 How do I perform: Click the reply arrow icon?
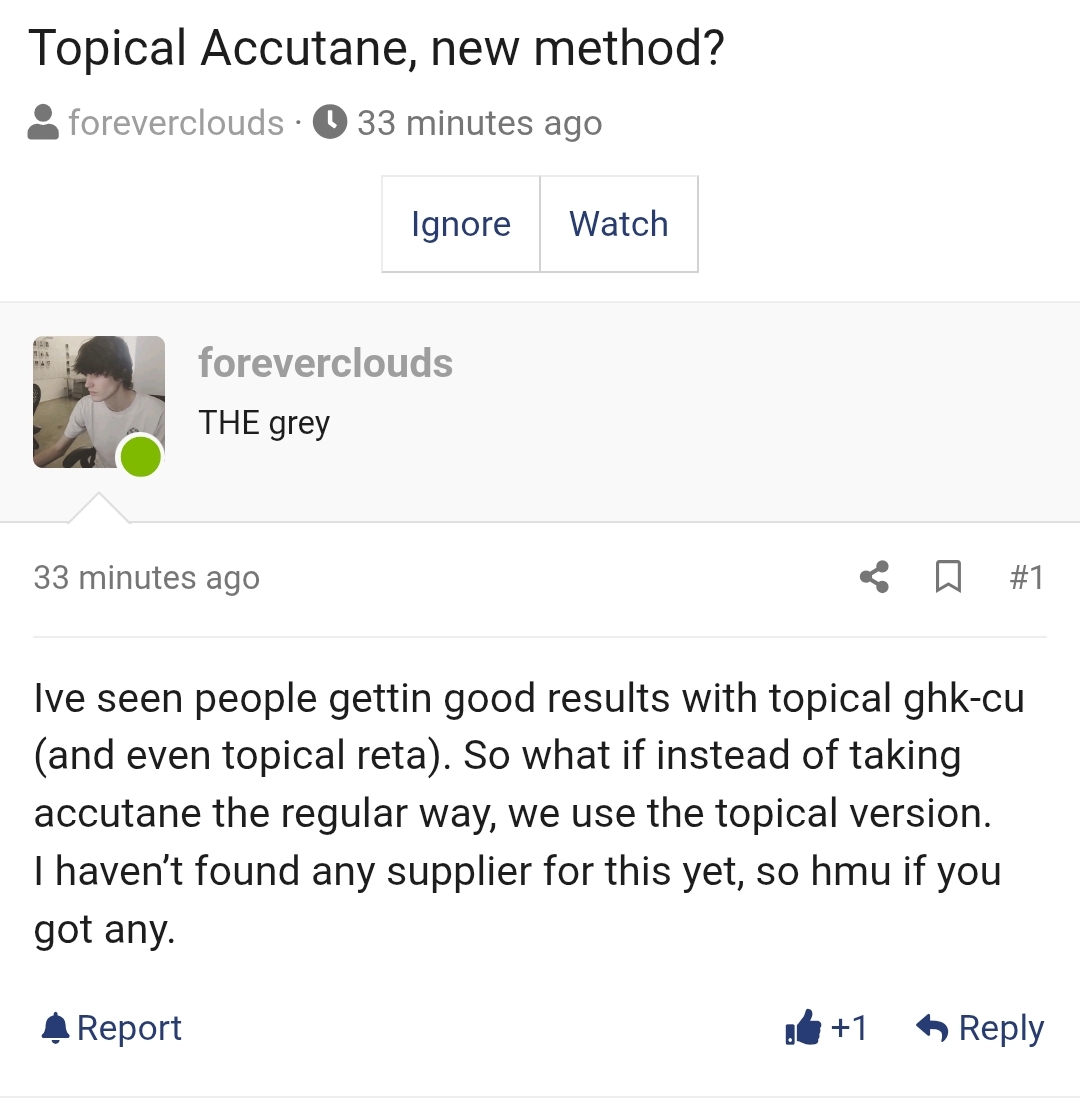pos(932,1027)
